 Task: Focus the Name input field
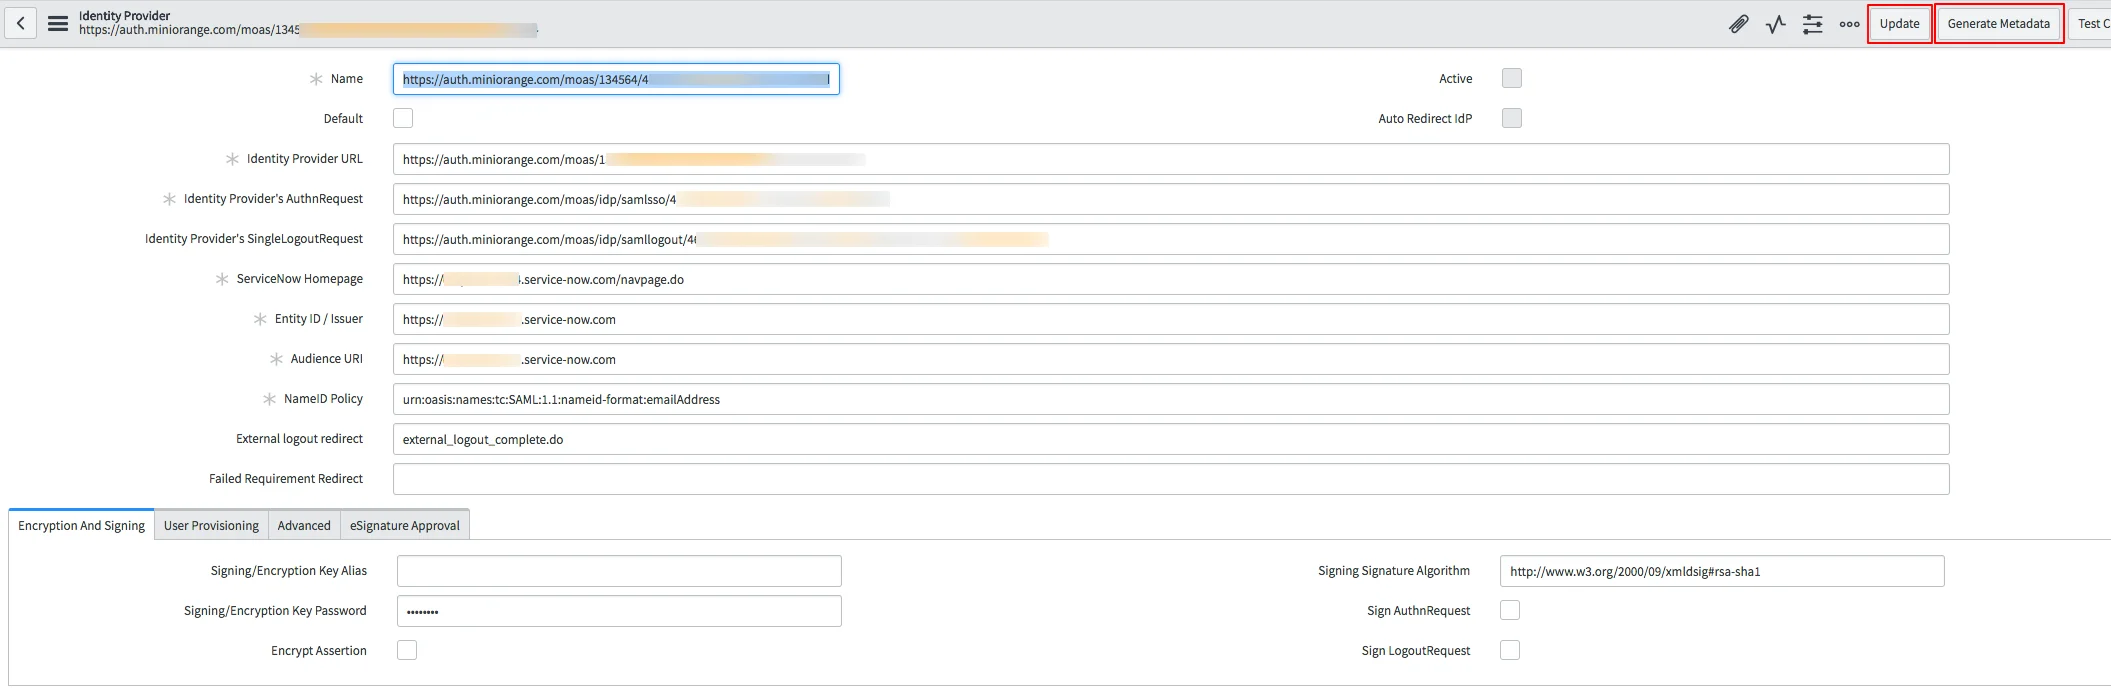616,79
